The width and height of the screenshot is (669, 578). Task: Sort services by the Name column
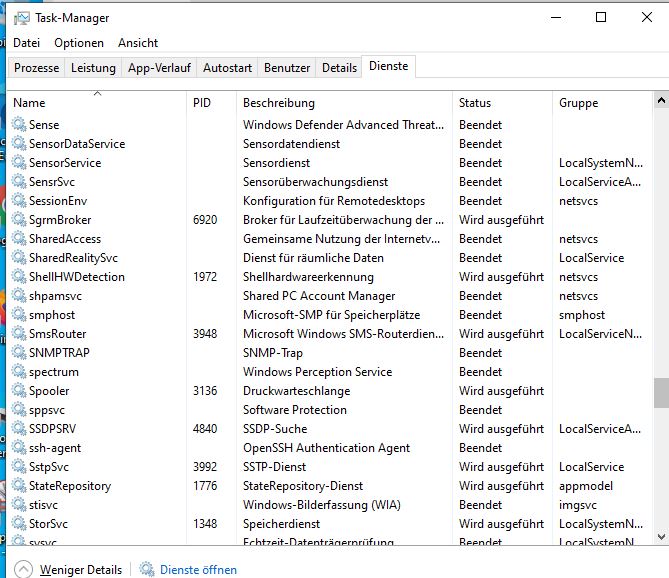click(97, 103)
